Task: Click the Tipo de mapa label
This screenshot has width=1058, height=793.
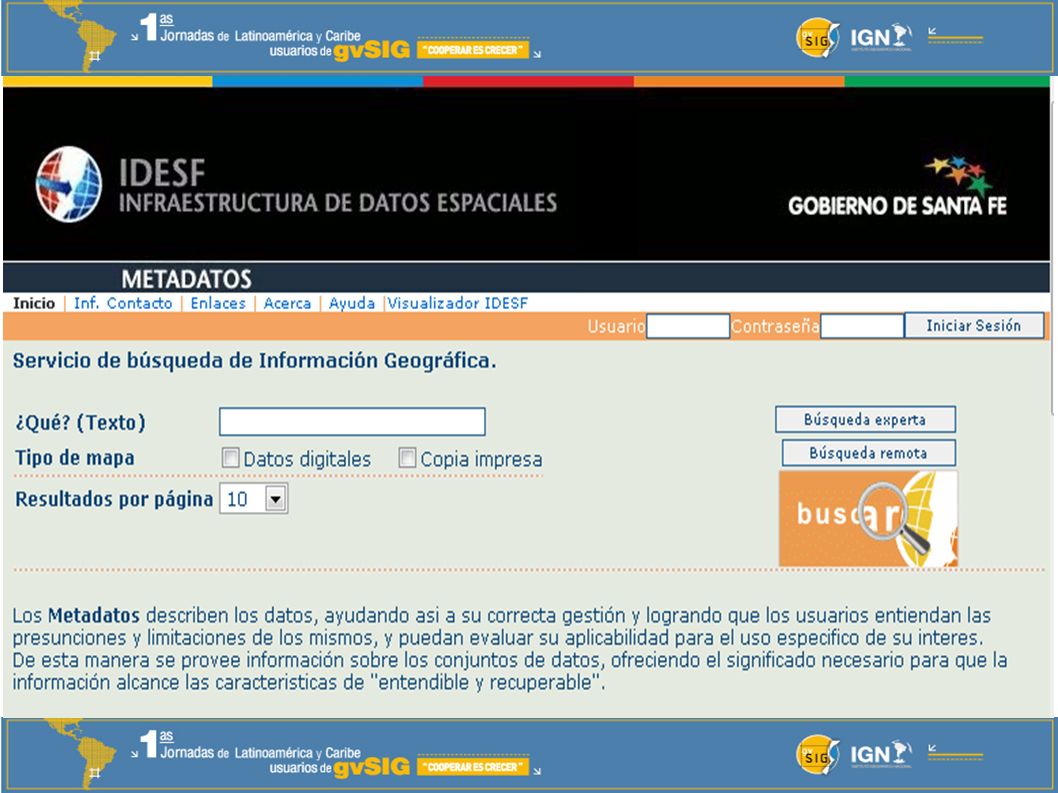Action: pyautogui.click(x=75, y=458)
